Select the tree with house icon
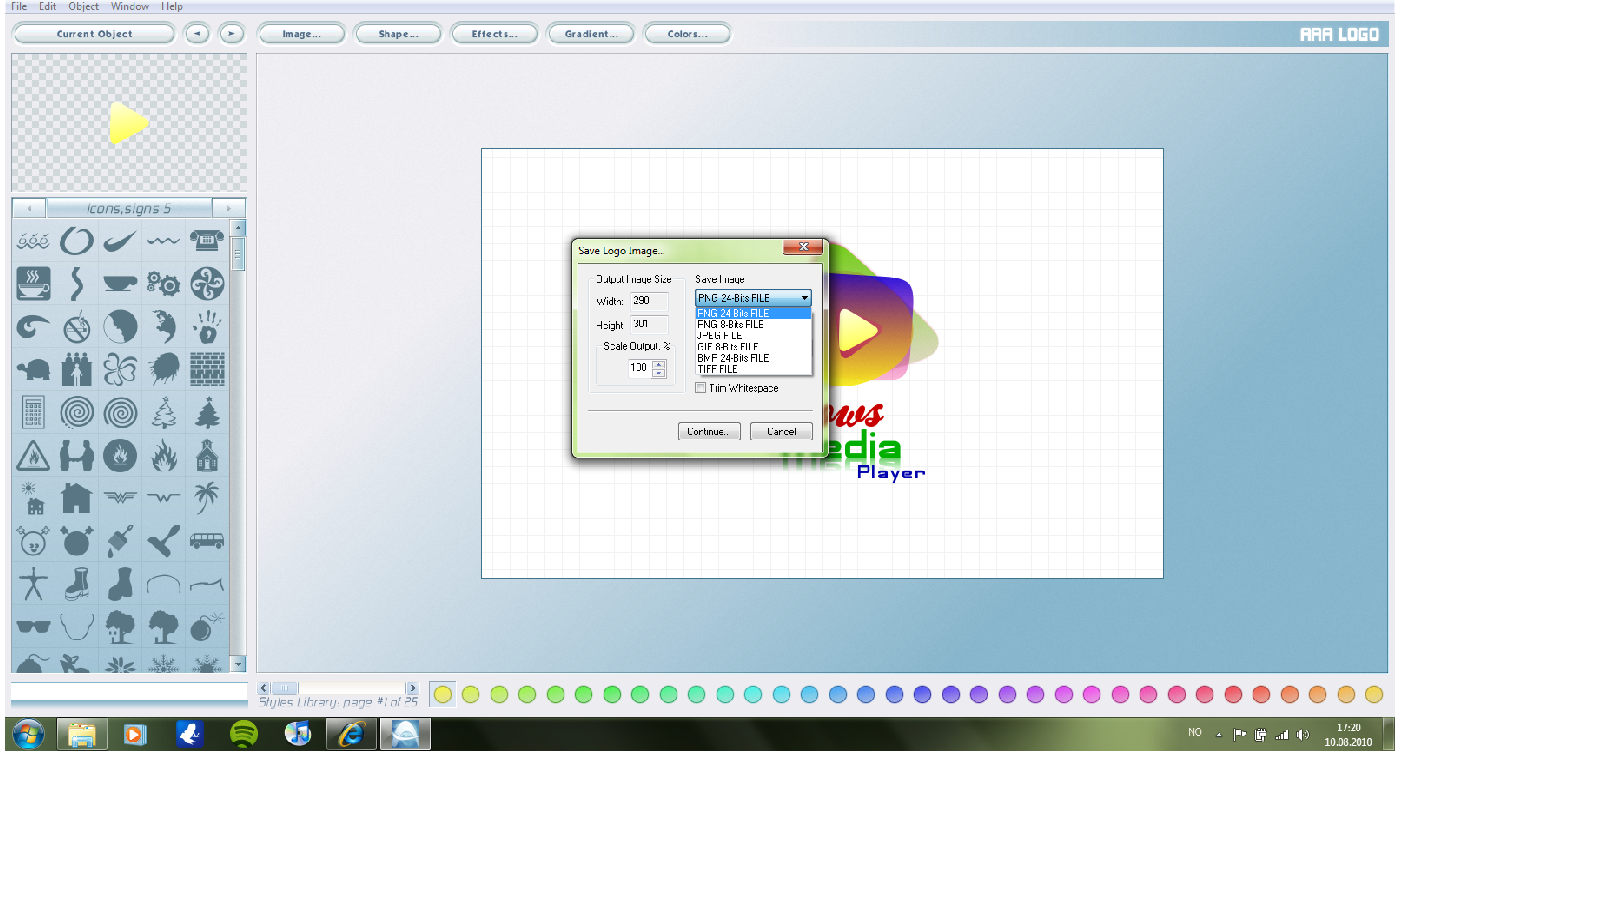The image size is (1600, 900). click(x=120, y=627)
